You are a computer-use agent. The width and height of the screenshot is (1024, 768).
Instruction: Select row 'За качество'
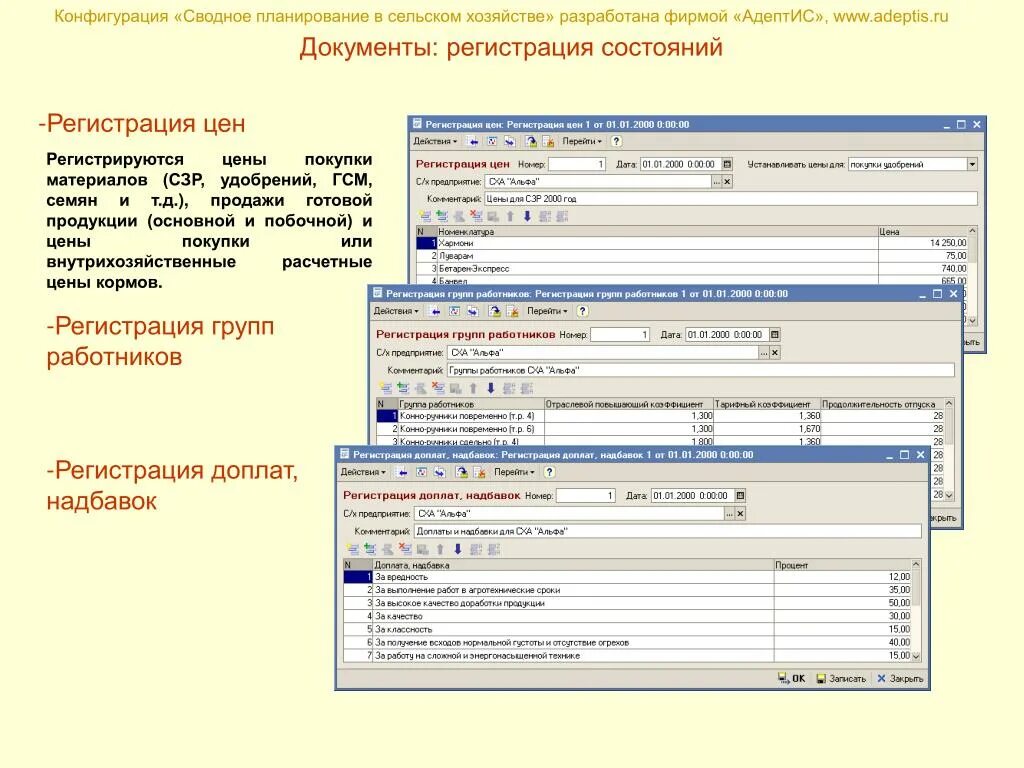click(x=627, y=616)
